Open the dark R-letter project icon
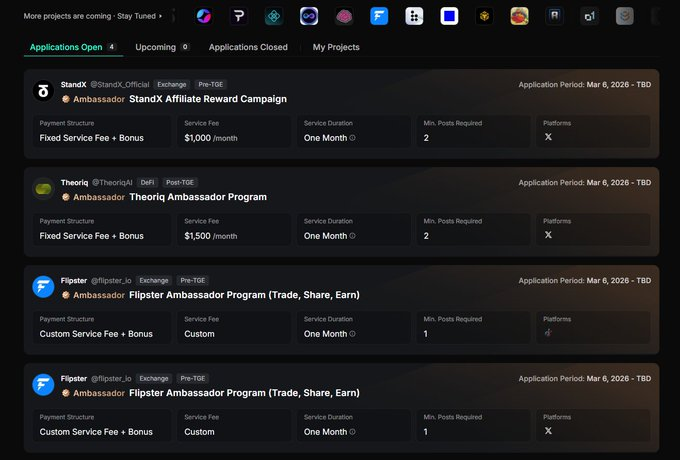The width and height of the screenshot is (680, 460). [555, 16]
